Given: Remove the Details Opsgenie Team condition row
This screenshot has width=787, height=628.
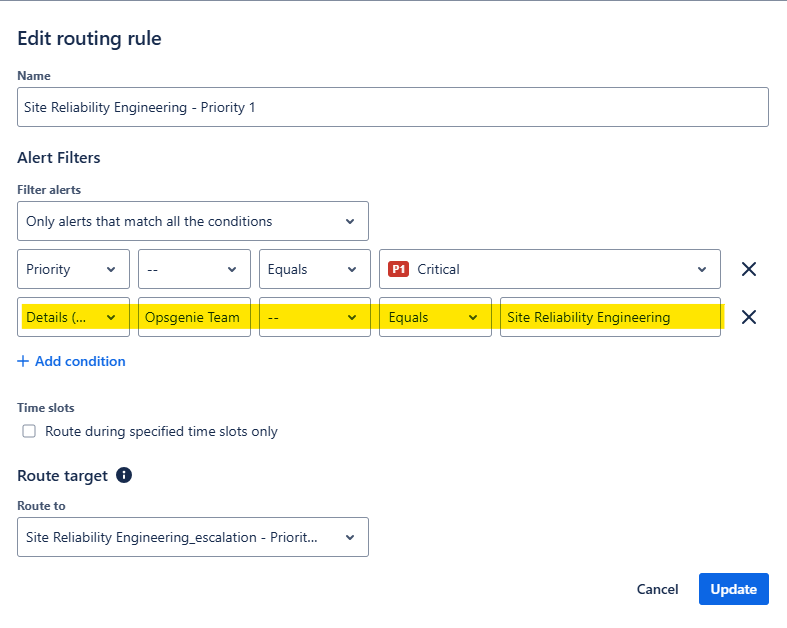Looking at the screenshot, I should coord(748,317).
